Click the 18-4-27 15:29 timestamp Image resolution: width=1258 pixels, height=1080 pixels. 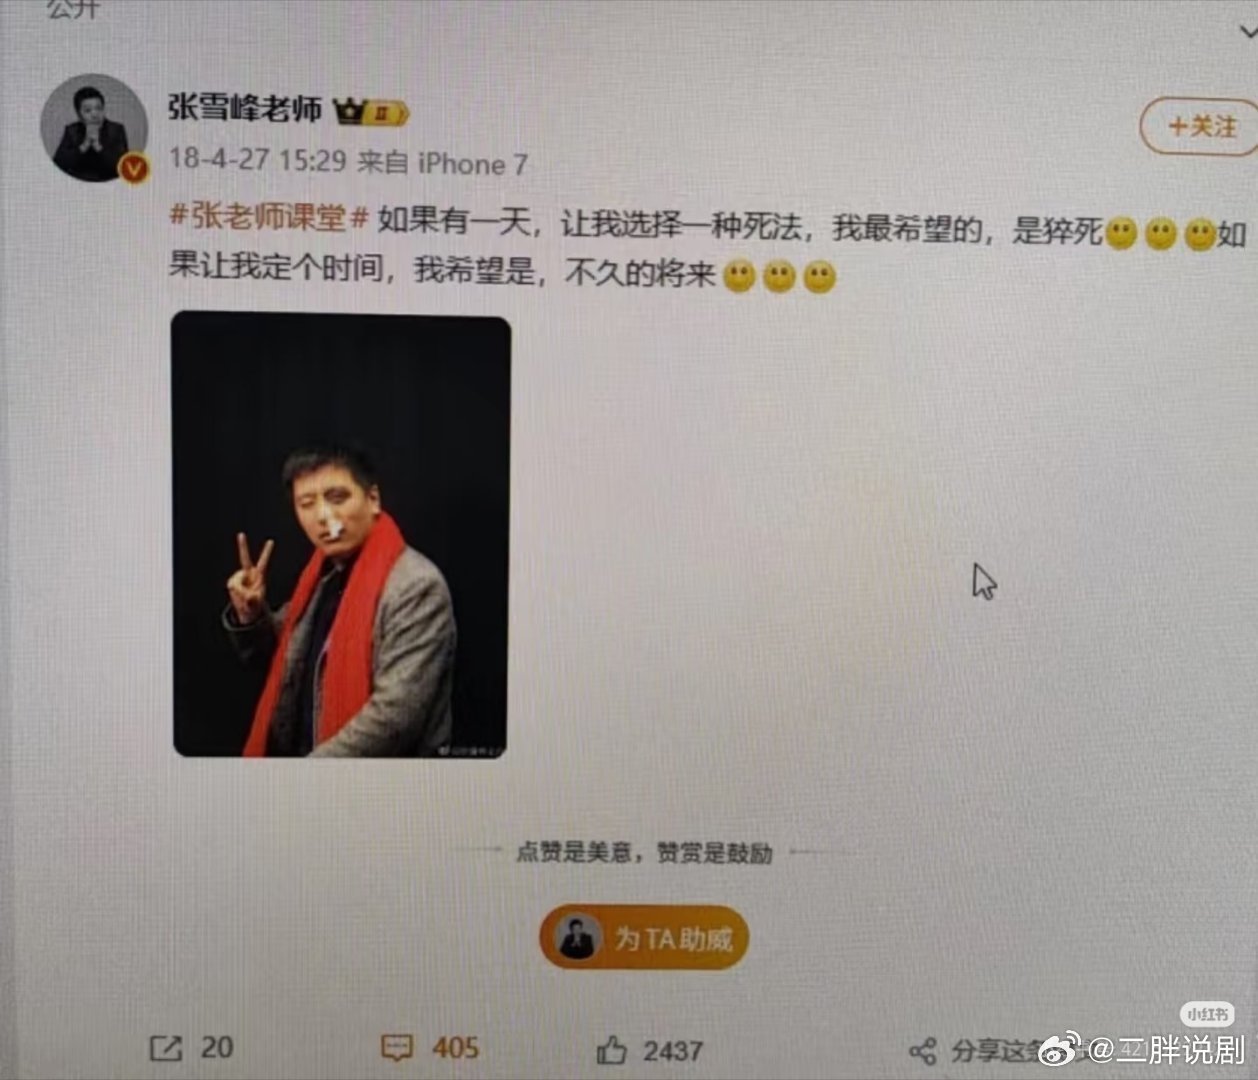pos(257,159)
